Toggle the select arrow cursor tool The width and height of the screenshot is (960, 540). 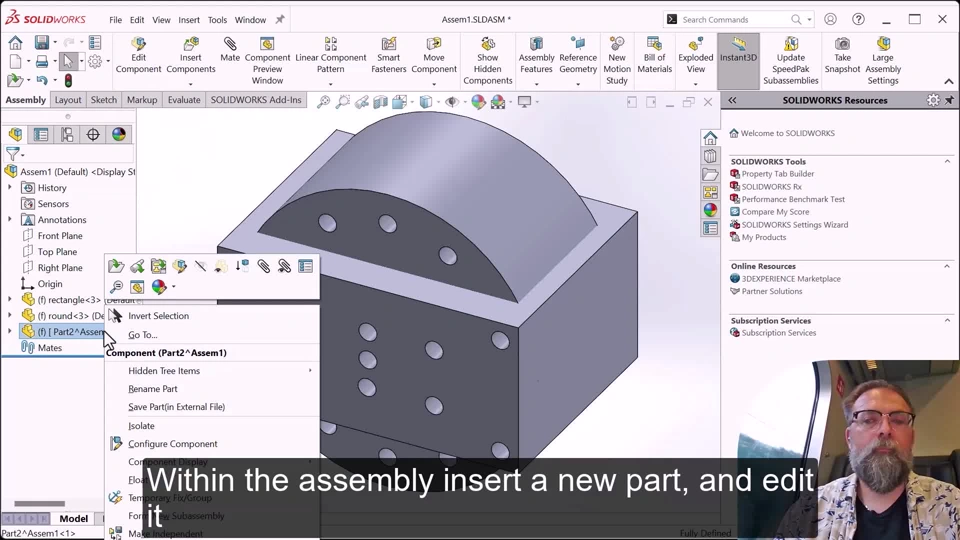click(x=68, y=61)
